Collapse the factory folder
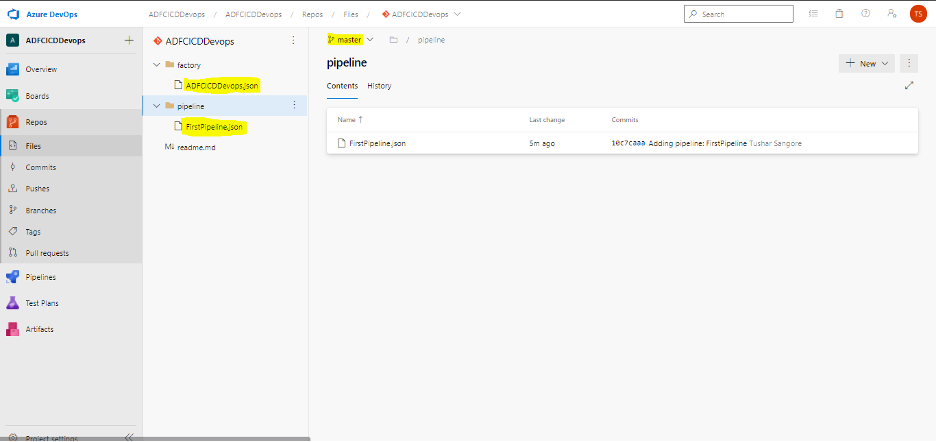This screenshot has height=442, width=936. coord(157,65)
